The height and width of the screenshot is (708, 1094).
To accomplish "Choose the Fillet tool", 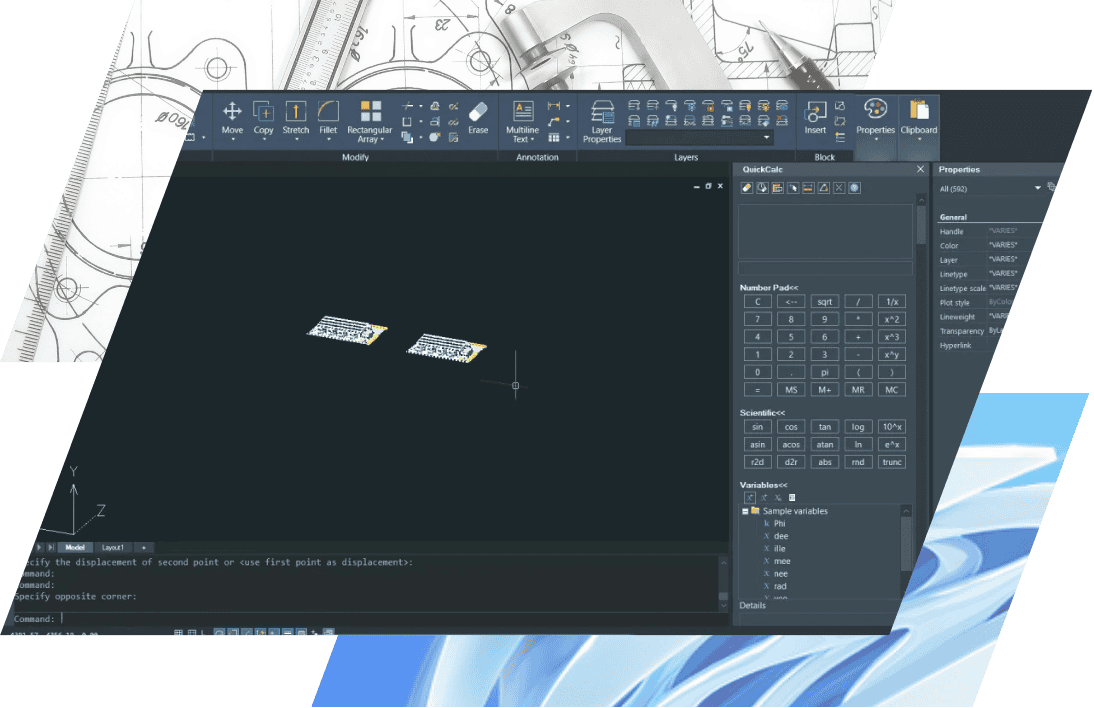I will click(328, 118).
